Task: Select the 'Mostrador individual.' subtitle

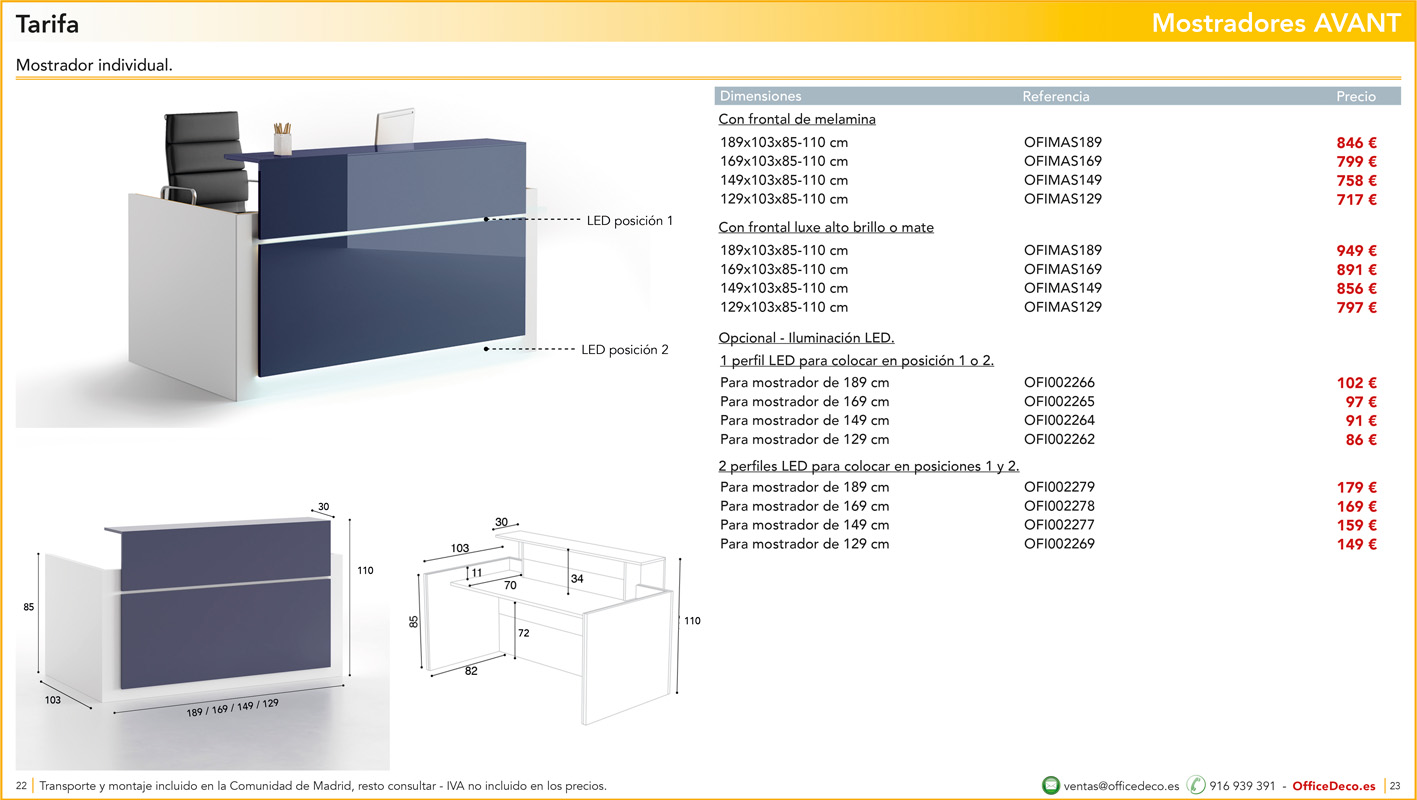Action: (x=95, y=65)
